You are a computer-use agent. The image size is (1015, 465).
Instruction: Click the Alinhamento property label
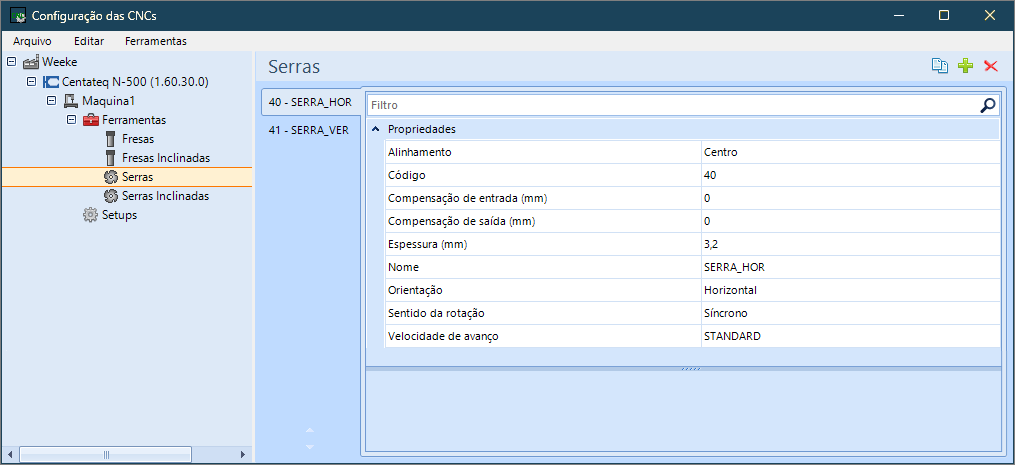click(x=419, y=152)
